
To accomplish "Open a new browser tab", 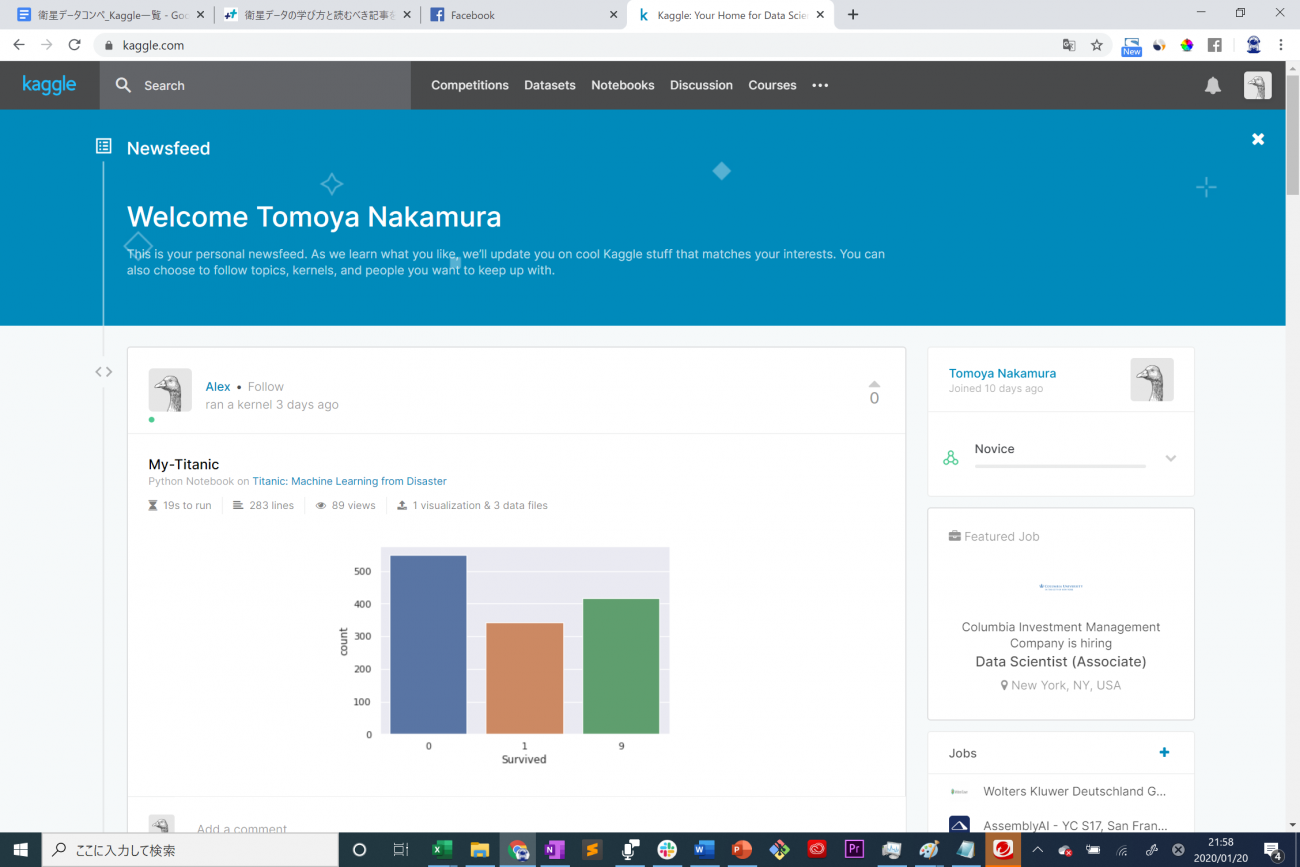I will (x=853, y=15).
